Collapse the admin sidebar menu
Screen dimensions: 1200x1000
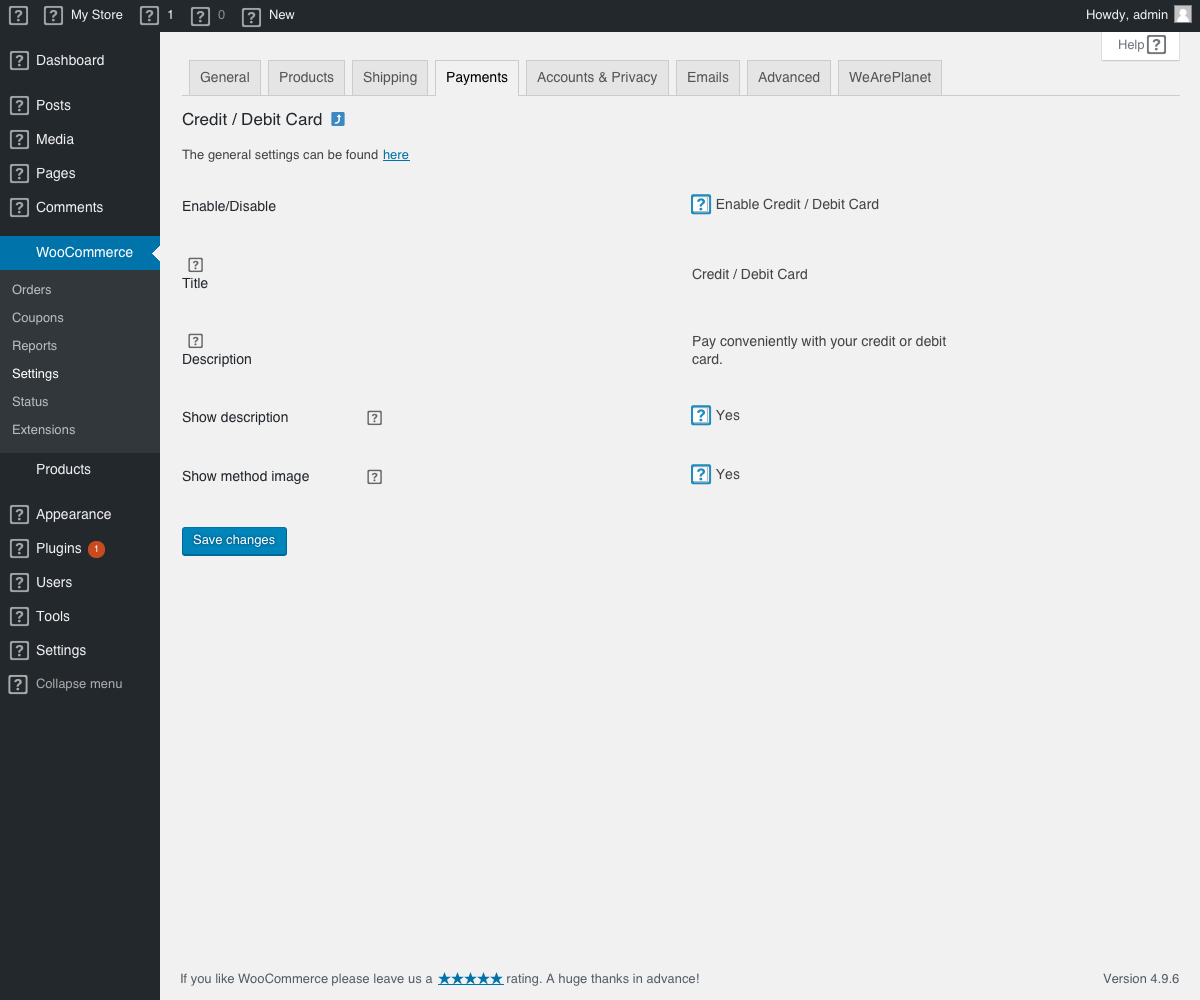pyautogui.click(x=65, y=683)
